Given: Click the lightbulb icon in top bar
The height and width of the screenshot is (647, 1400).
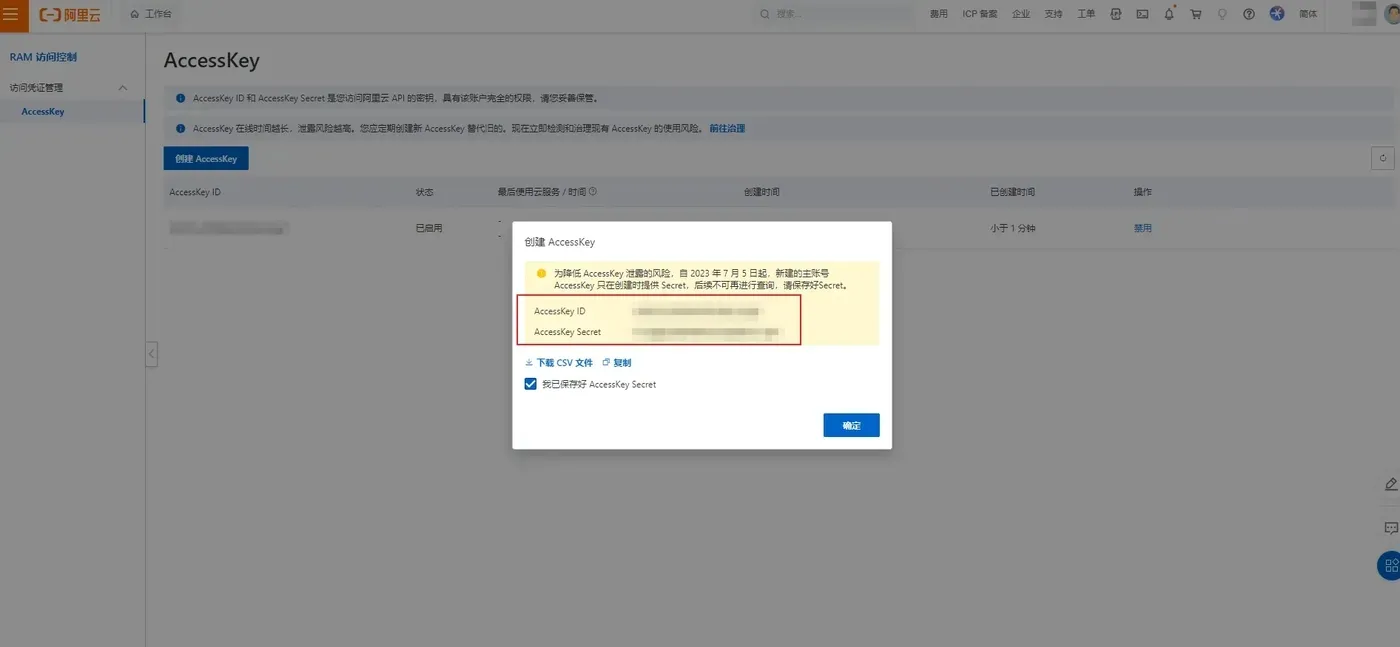Looking at the screenshot, I should [x=1222, y=14].
